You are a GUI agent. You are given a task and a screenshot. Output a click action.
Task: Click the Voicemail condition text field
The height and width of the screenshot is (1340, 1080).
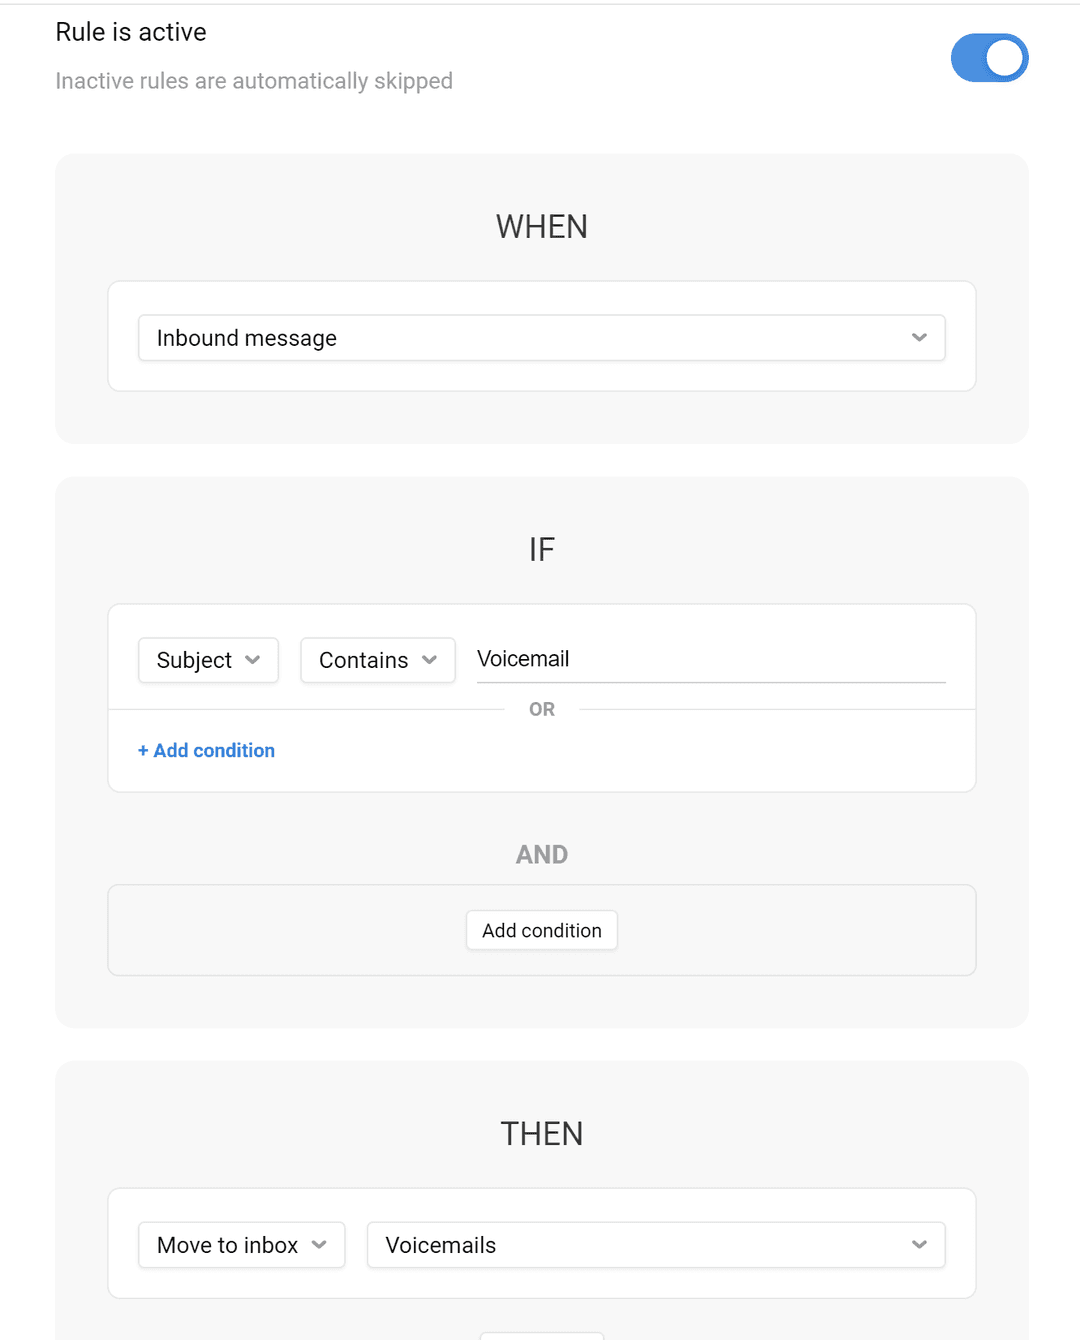tap(710, 659)
